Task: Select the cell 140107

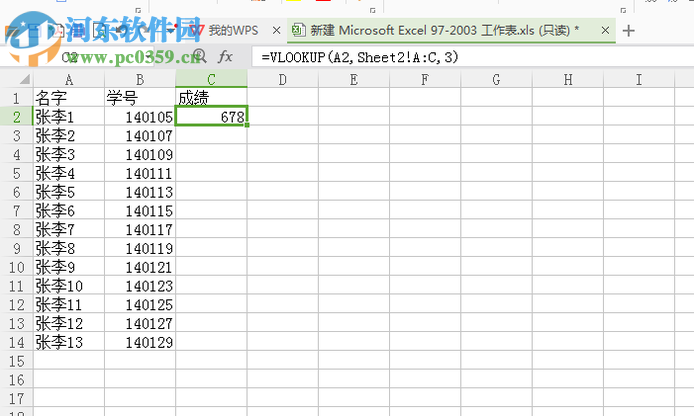Action: point(140,135)
